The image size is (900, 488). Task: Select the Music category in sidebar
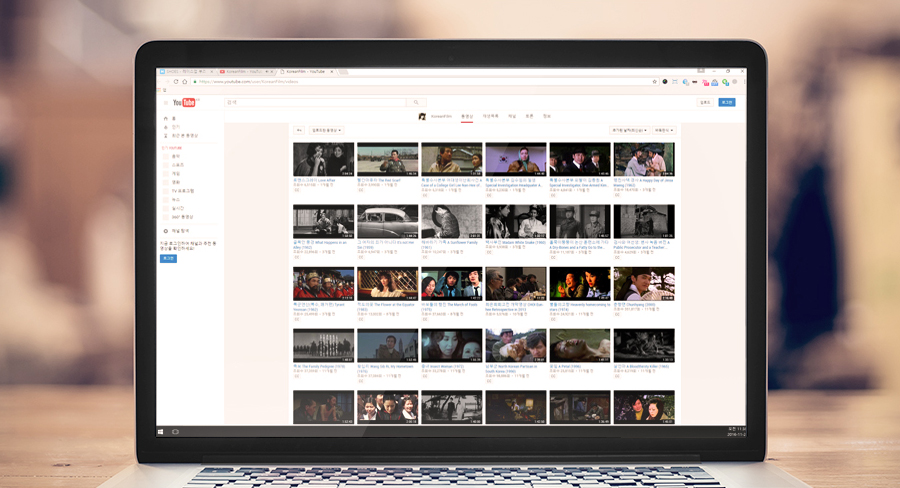pos(172,156)
